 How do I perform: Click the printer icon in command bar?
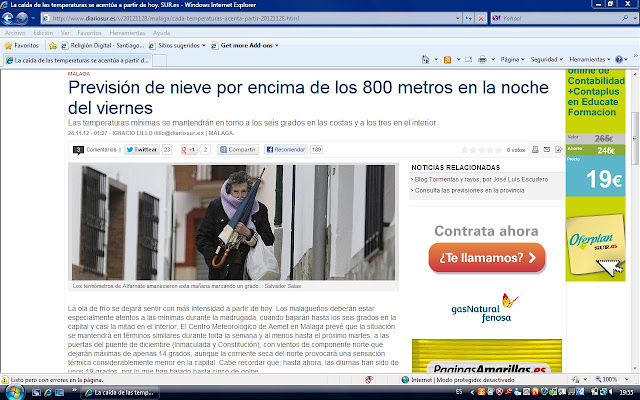tap(482, 60)
